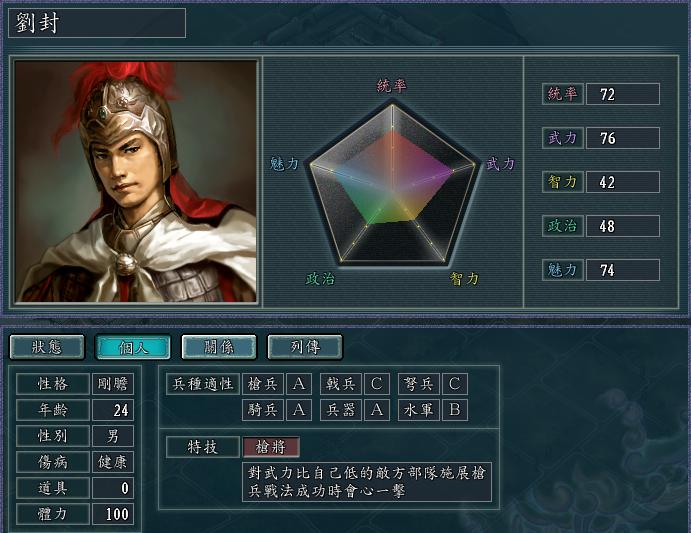Click the 騎兵 troop type label

(263, 410)
